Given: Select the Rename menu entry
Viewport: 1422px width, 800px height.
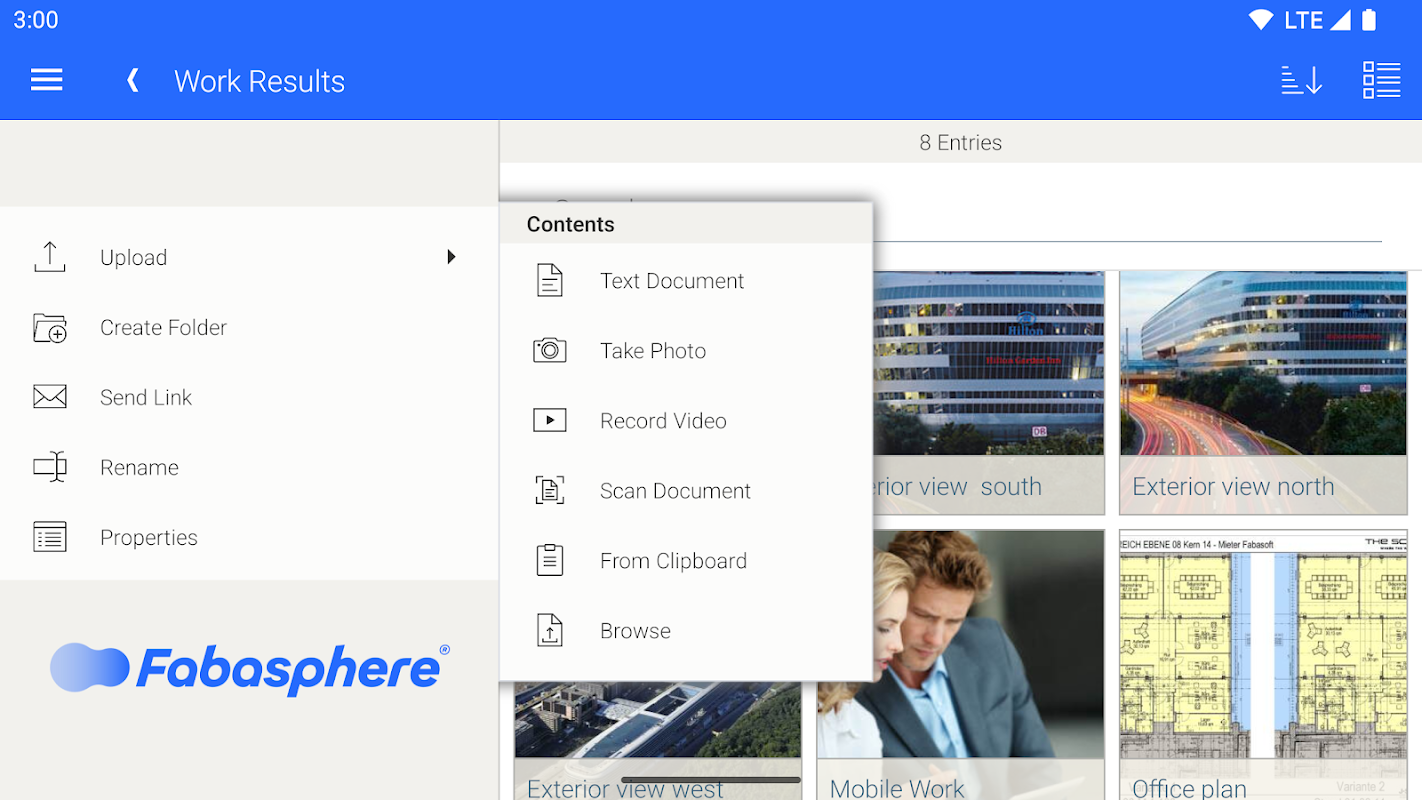Looking at the screenshot, I should point(249,467).
